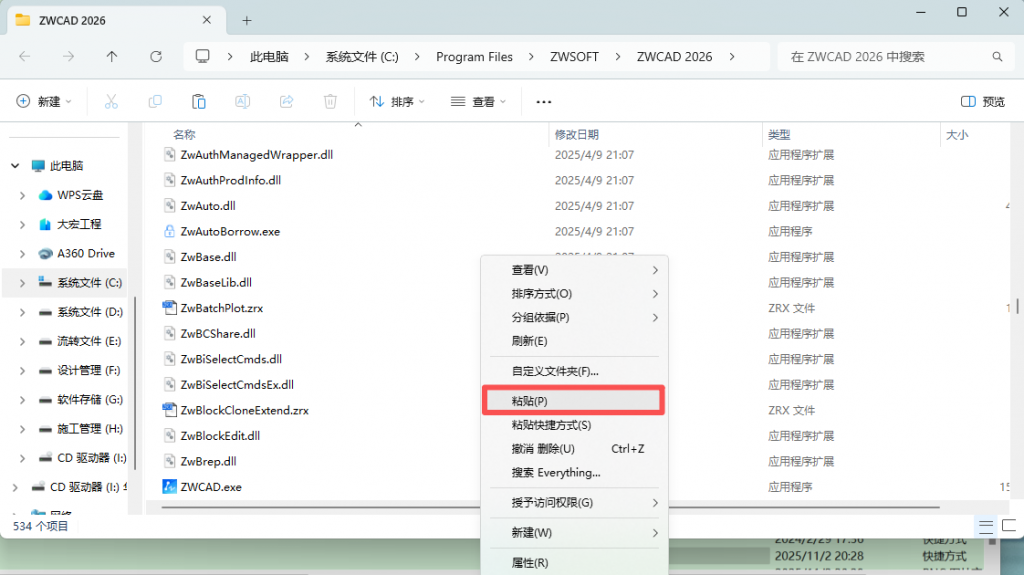The width and height of the screenshot is (1024, 575).
Task: Select 设计管理 (F:) drive in sidebar
Action: click(89, 370)
